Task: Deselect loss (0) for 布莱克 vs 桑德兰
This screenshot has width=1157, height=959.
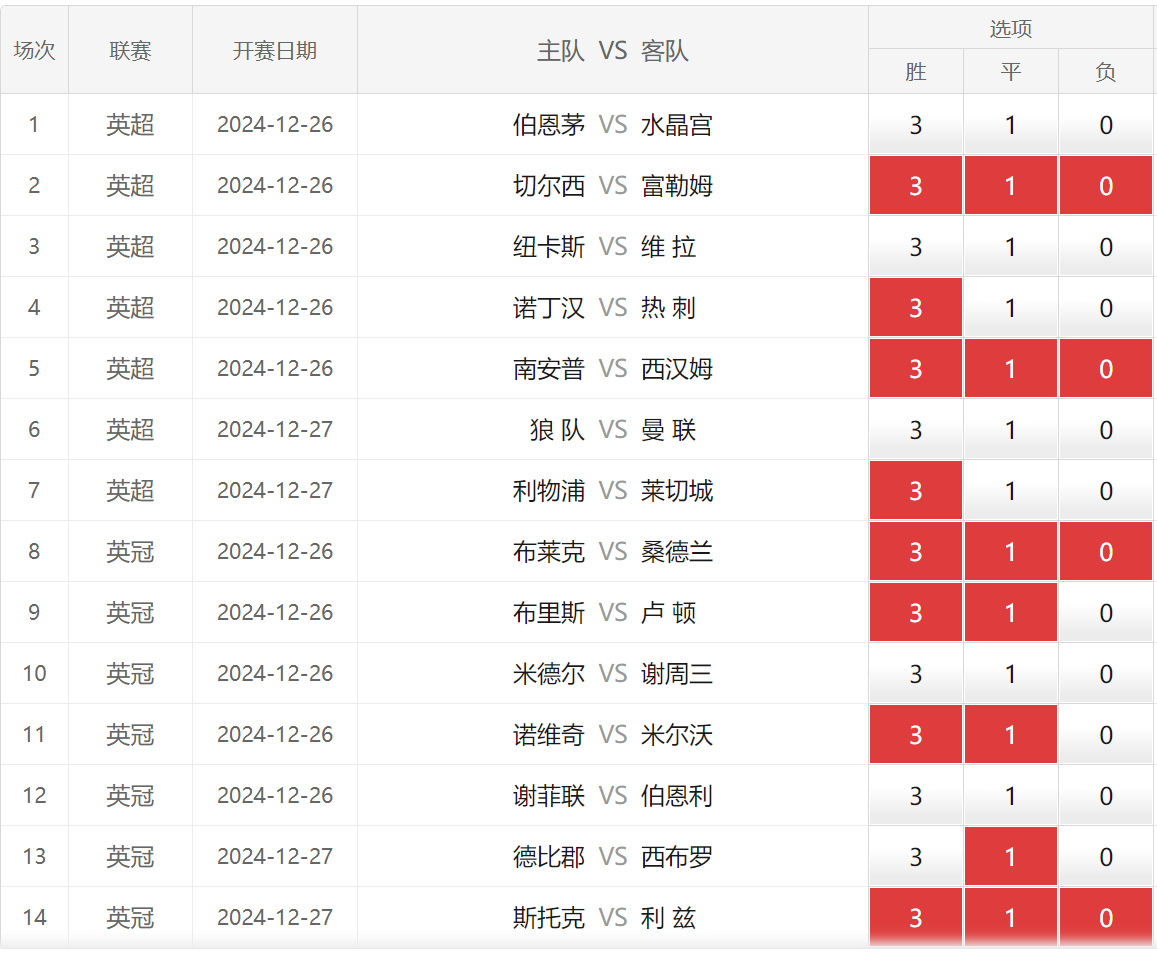Action: coord(1106,551)
